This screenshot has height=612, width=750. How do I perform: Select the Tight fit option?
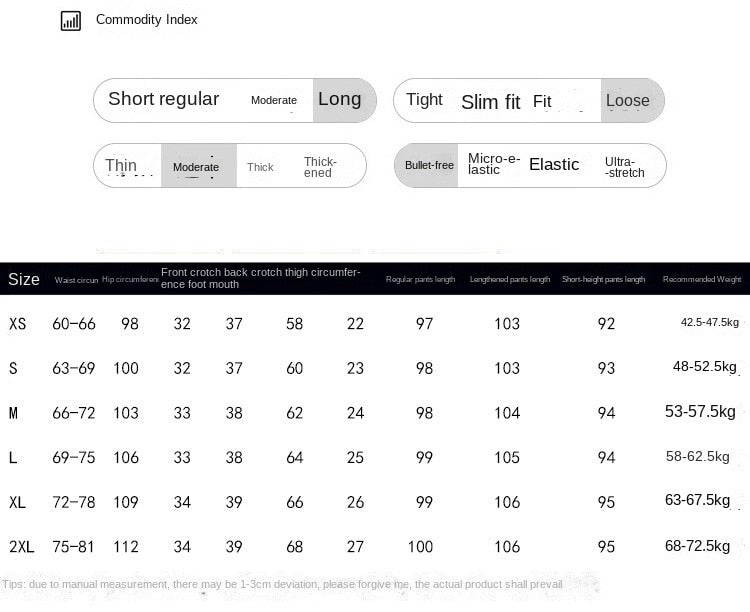click(424, 100)
